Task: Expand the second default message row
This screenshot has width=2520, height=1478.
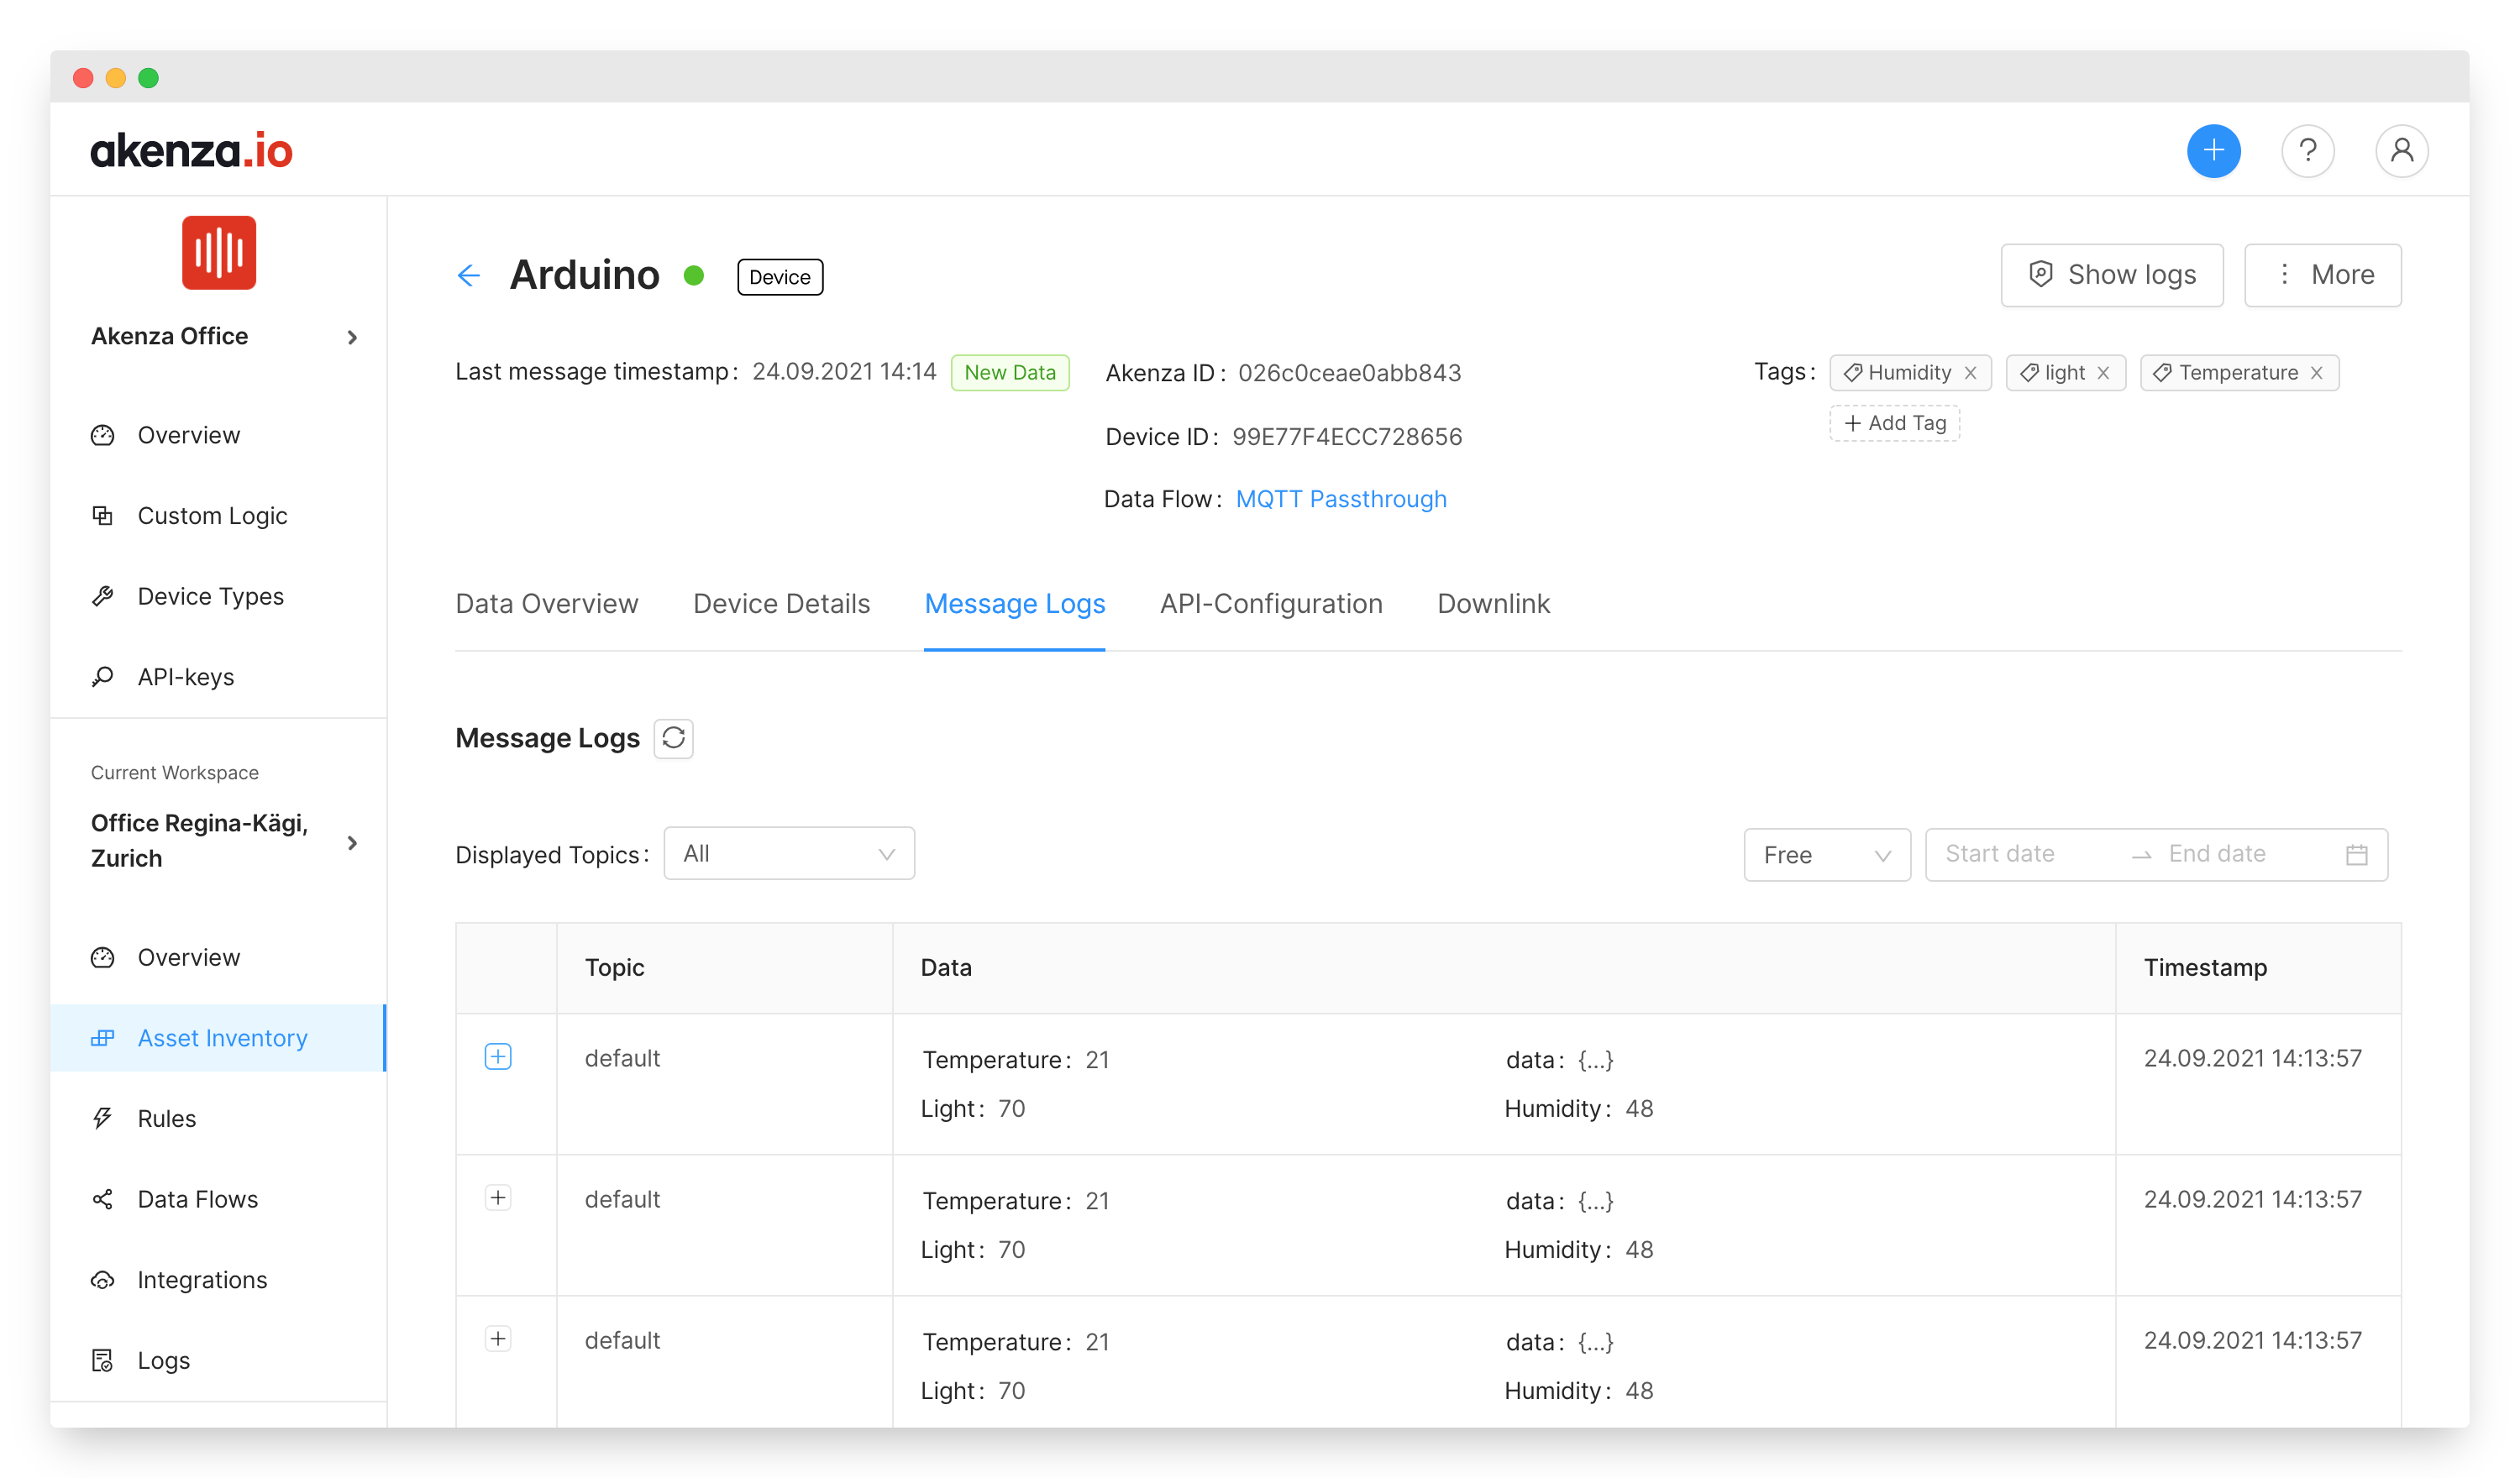Action: pyautogui.click(x=498, y=1198)
